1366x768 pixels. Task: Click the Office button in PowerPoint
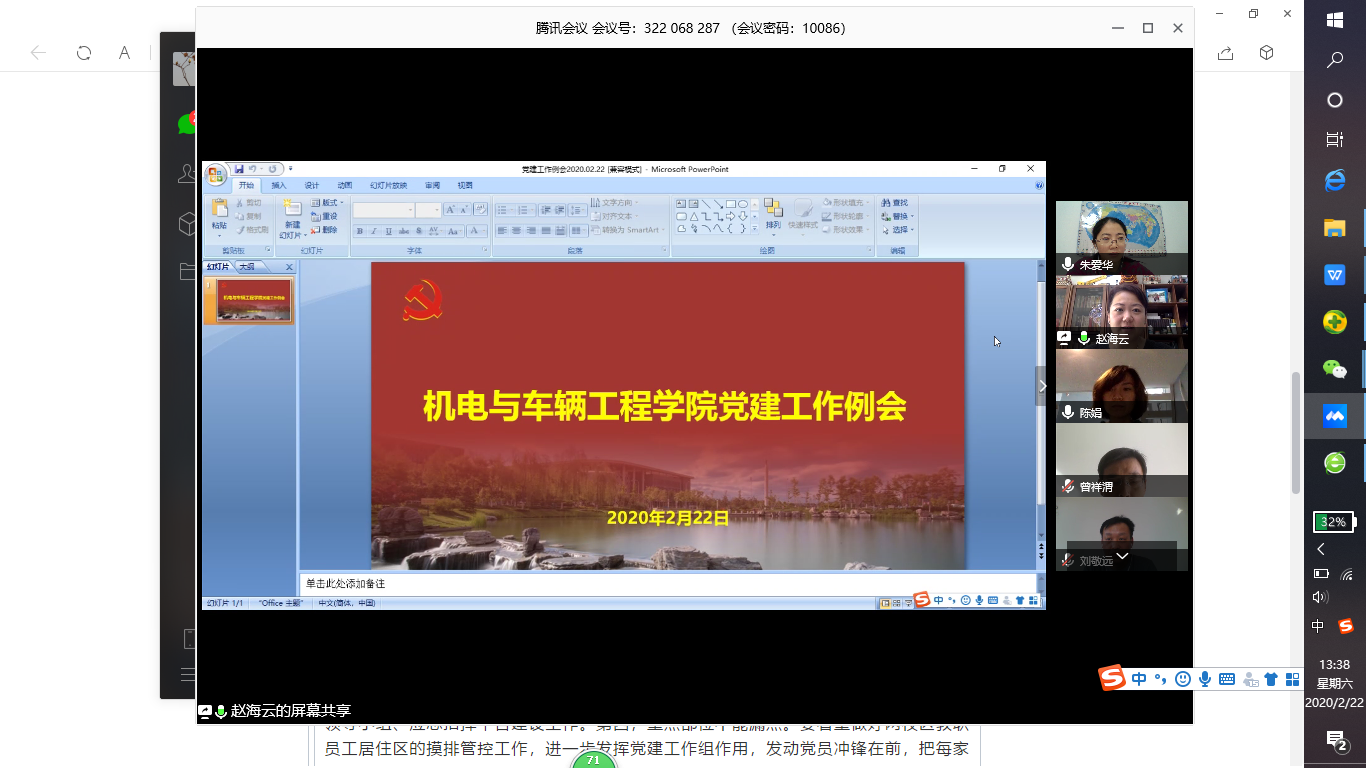tap(215, 175)
